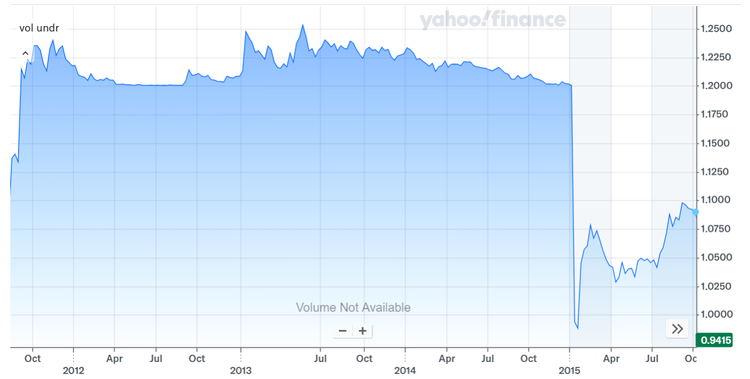Select the 2013 year label on the time axis
This screenshot has width=750, height=379.
pos(241,370)
